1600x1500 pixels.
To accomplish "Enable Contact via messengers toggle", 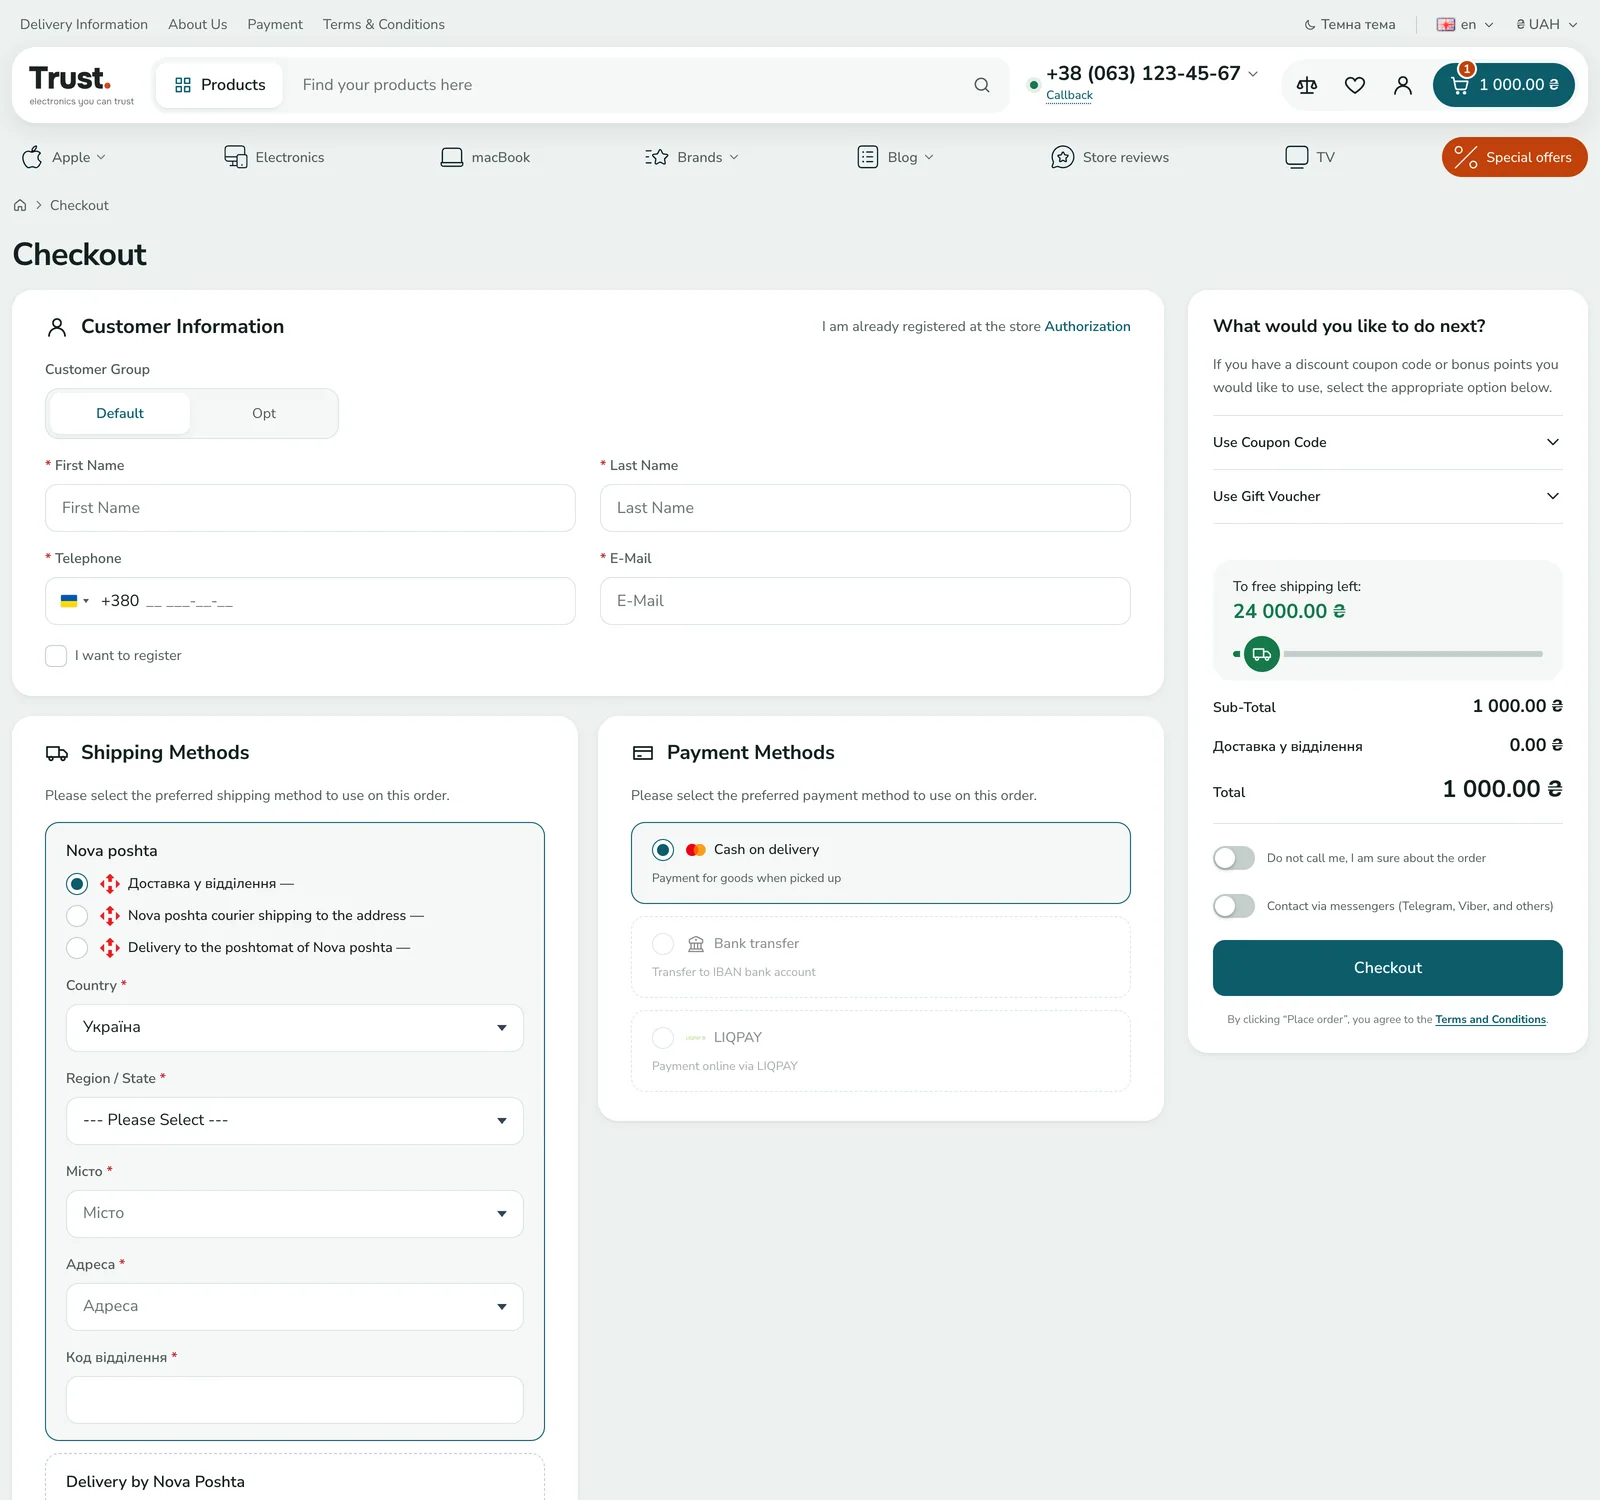I will [x=1233, y=906].
